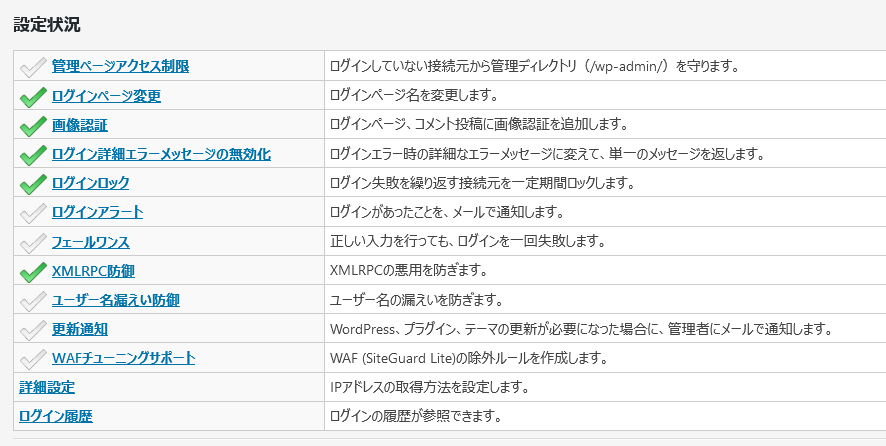This screenshot has width=886, height=446.
Task: Select the XMLRPC防御 link
Action: coord(93,271)
